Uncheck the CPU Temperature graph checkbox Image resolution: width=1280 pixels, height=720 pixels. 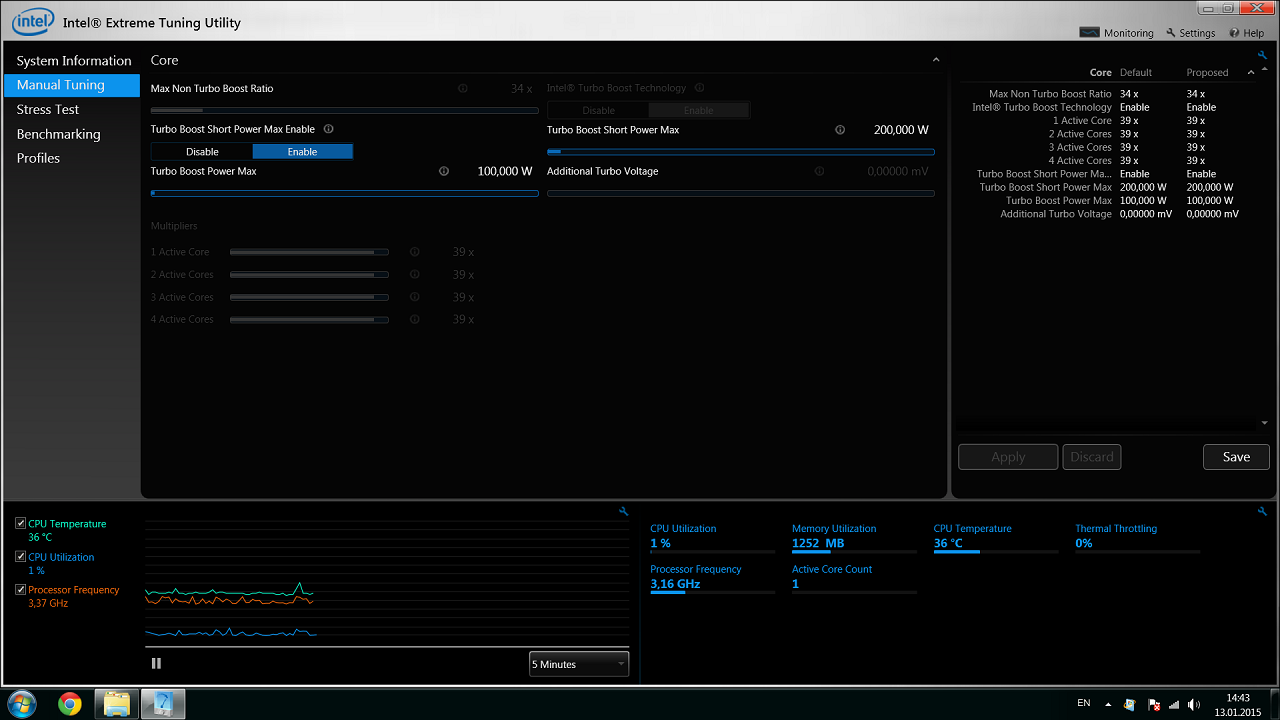click(21, 523)
